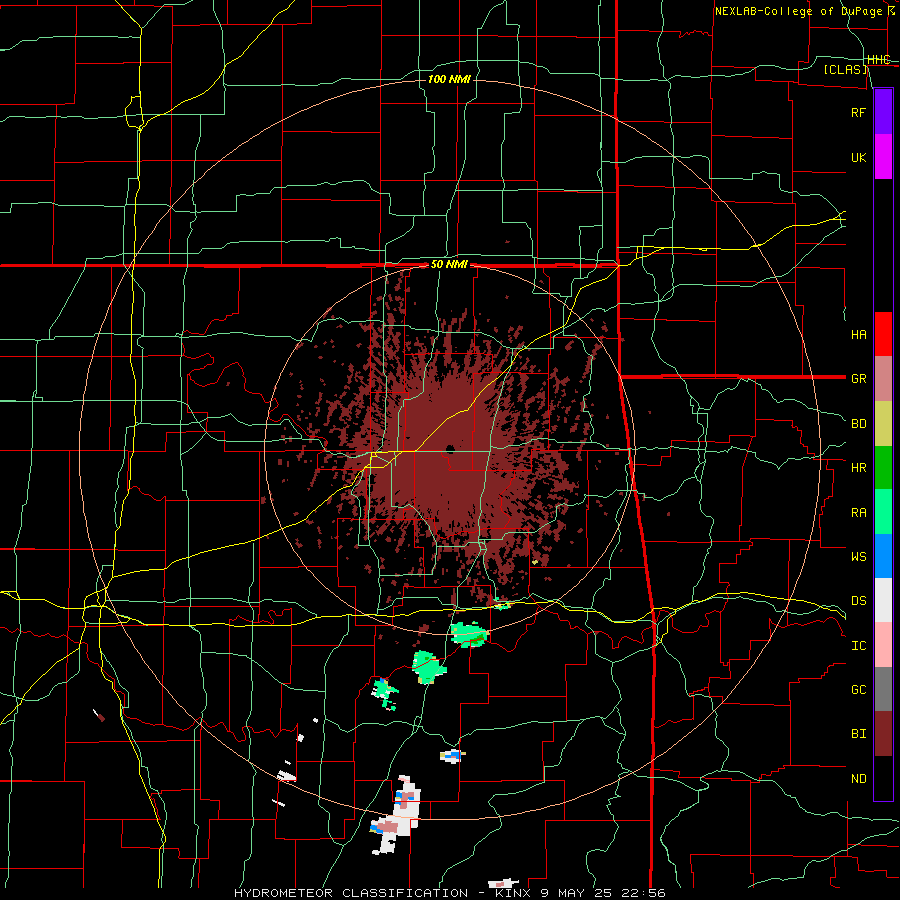Click the HYDROMETEOR CLASSIFICATION title text

click(x=351, y=893)
